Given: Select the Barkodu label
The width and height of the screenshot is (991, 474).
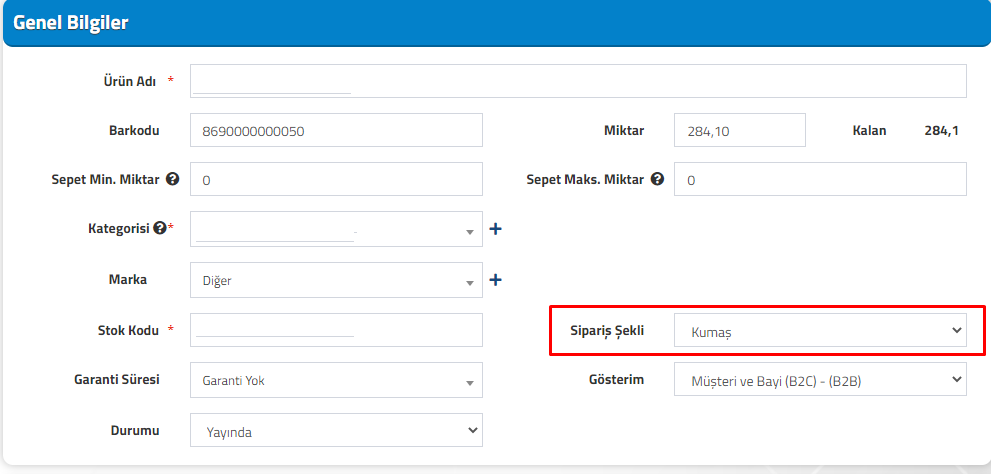Looking at the screenshot, I should [134, 131].
